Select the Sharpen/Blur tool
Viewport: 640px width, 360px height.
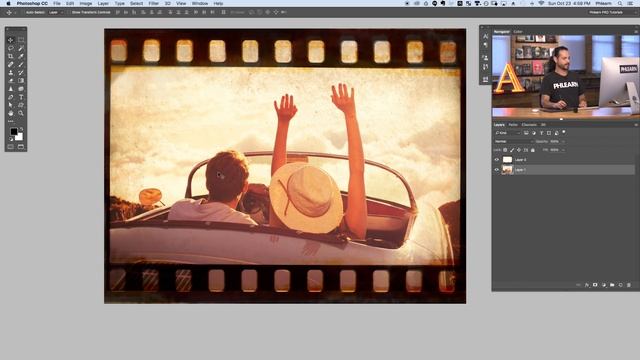coord(11,89)
